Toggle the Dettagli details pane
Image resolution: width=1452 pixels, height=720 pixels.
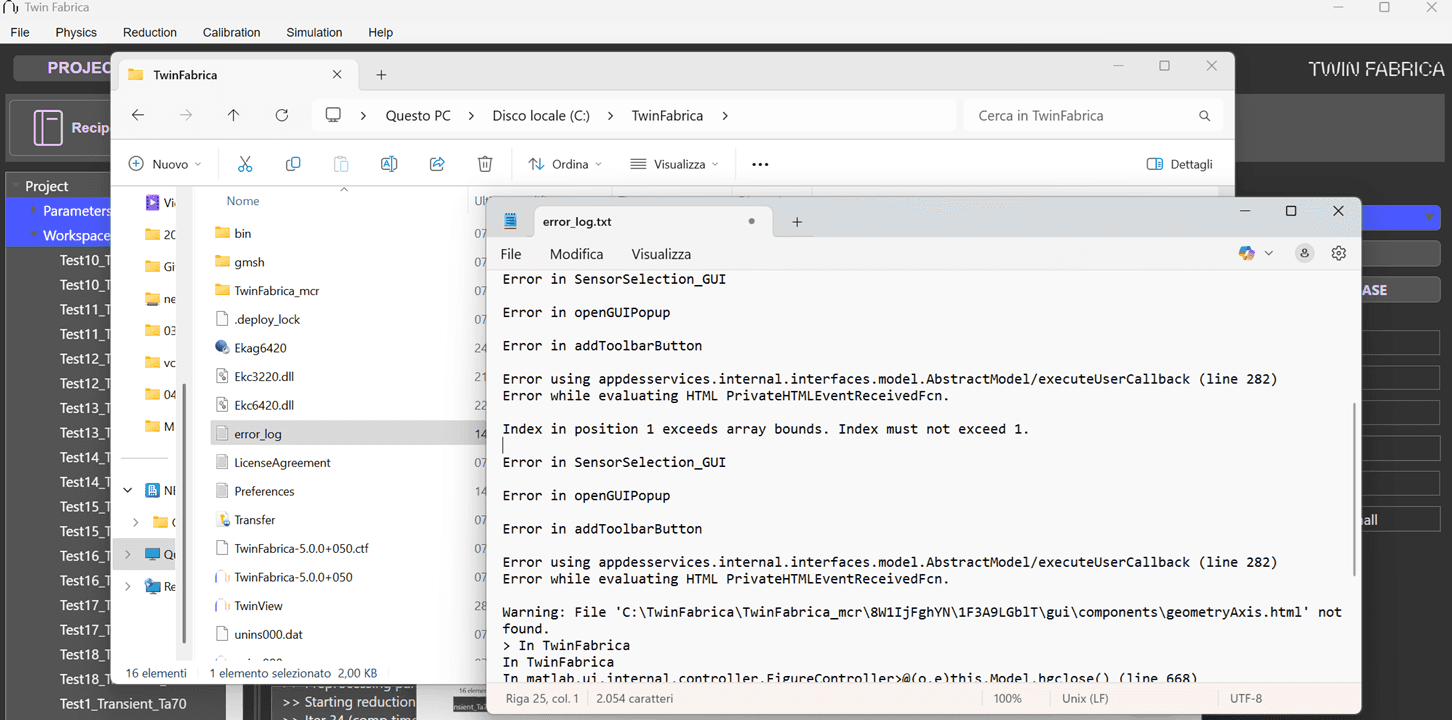(x=1180, y=164)
